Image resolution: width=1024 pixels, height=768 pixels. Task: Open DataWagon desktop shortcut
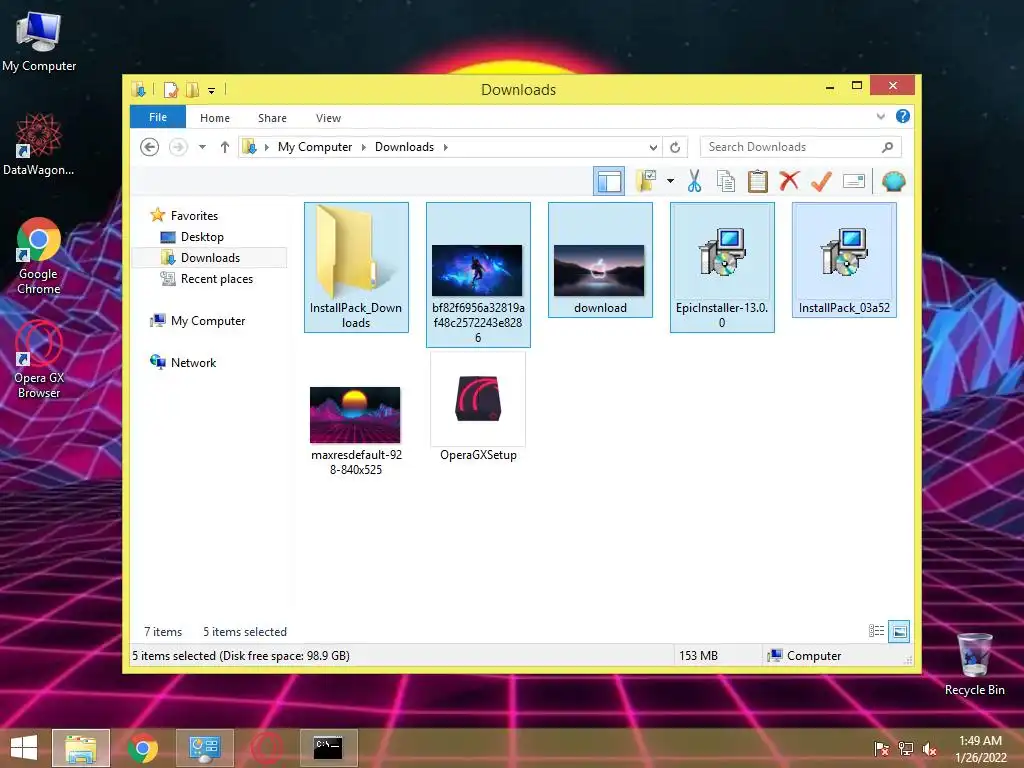39,144
